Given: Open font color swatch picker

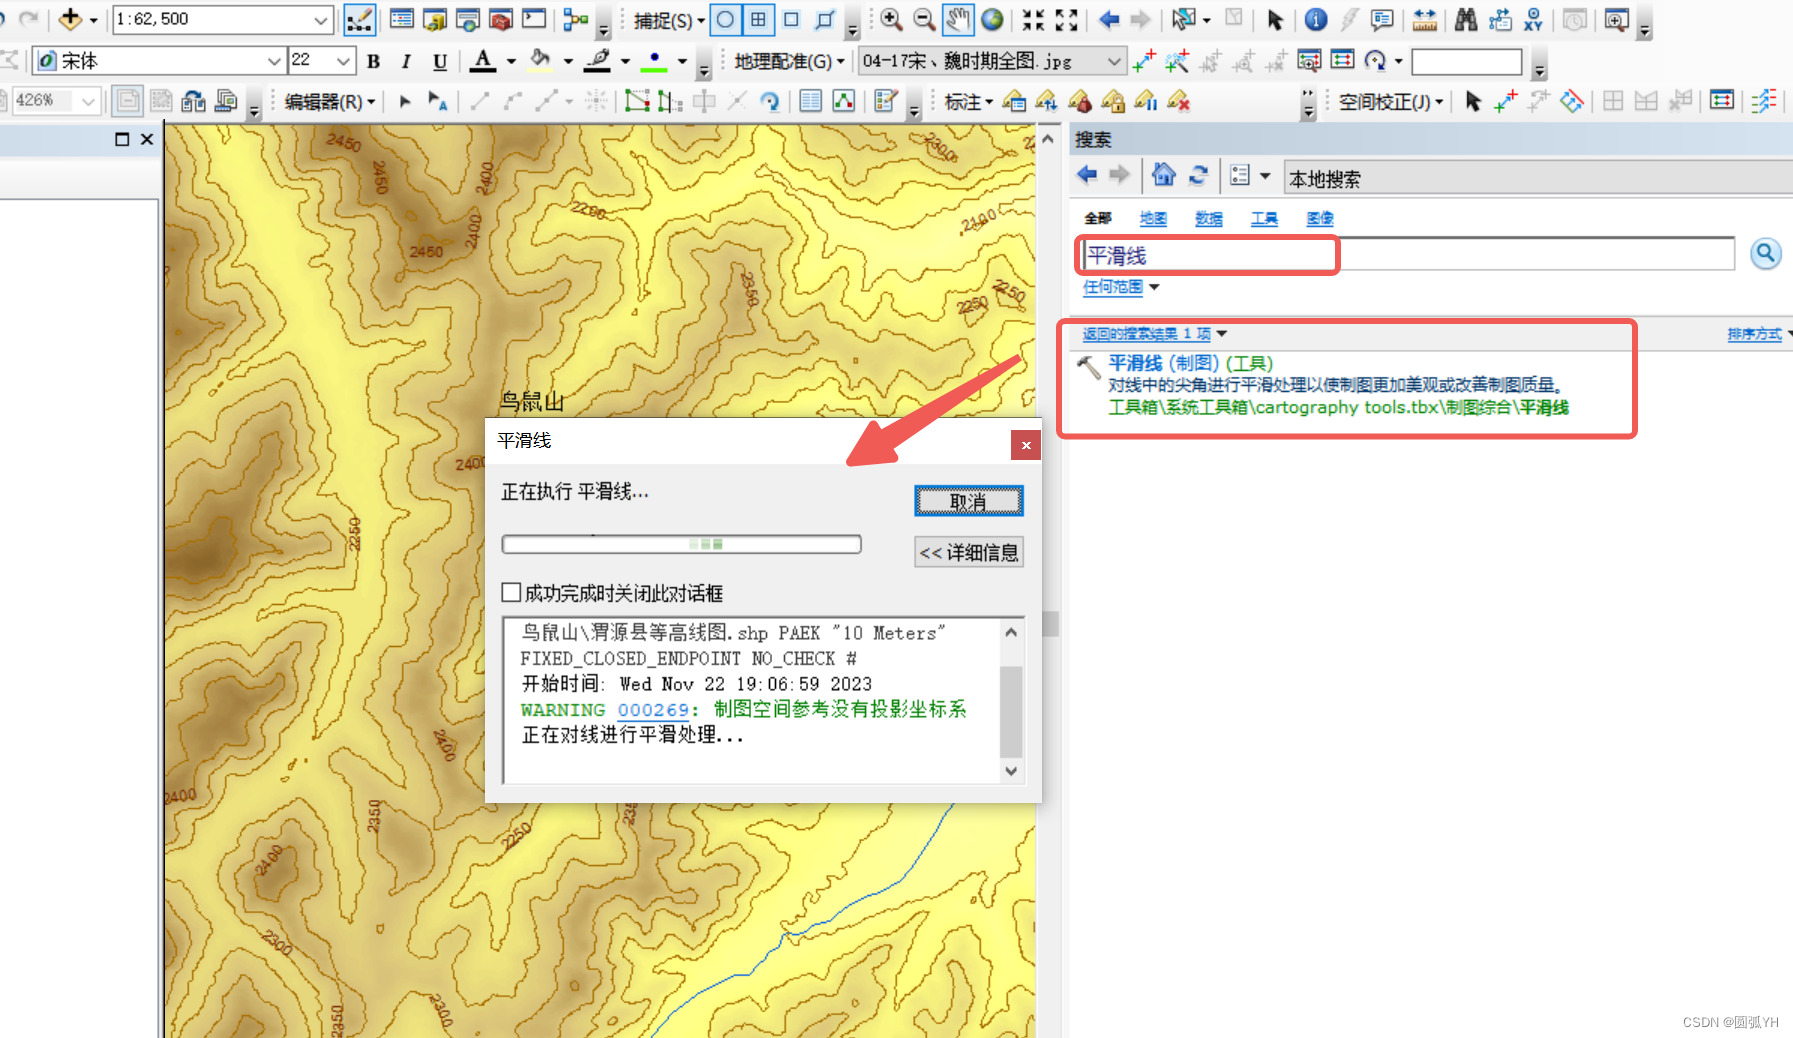Looking at the screenshot, I should [x=483, y=61].
